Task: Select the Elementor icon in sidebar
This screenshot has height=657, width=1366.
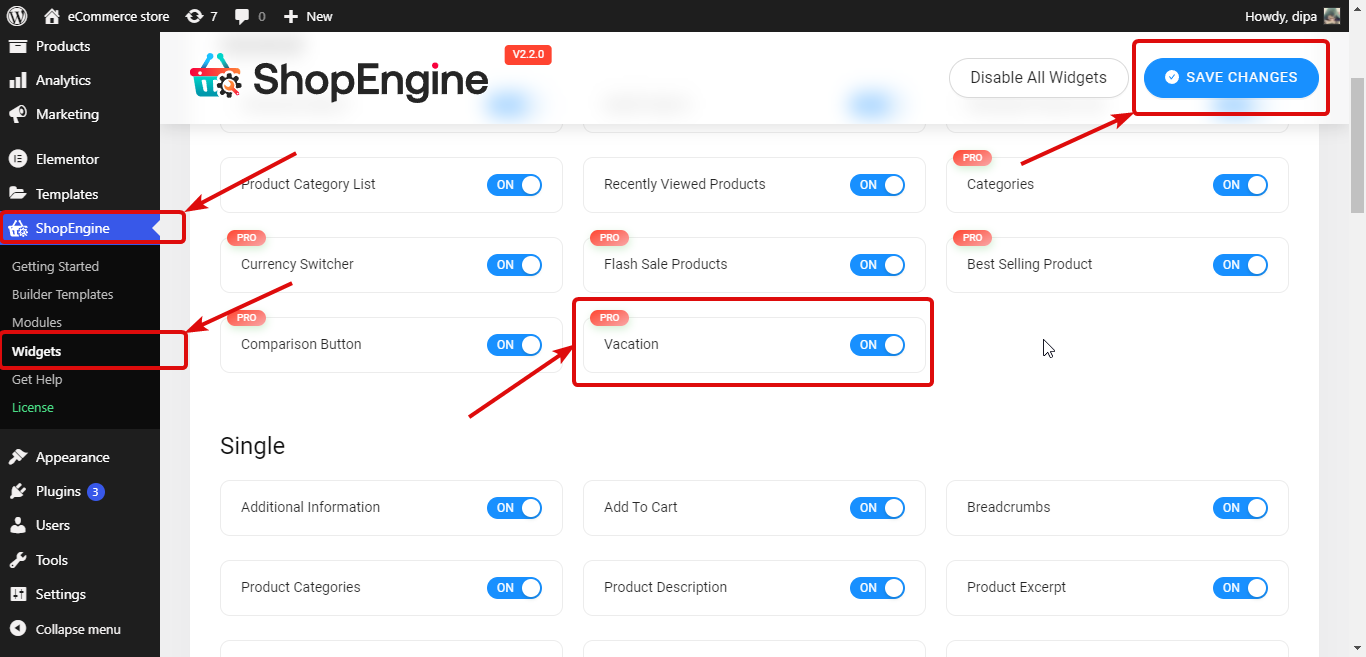Action: pyautogui.click(x=20, y=158)
